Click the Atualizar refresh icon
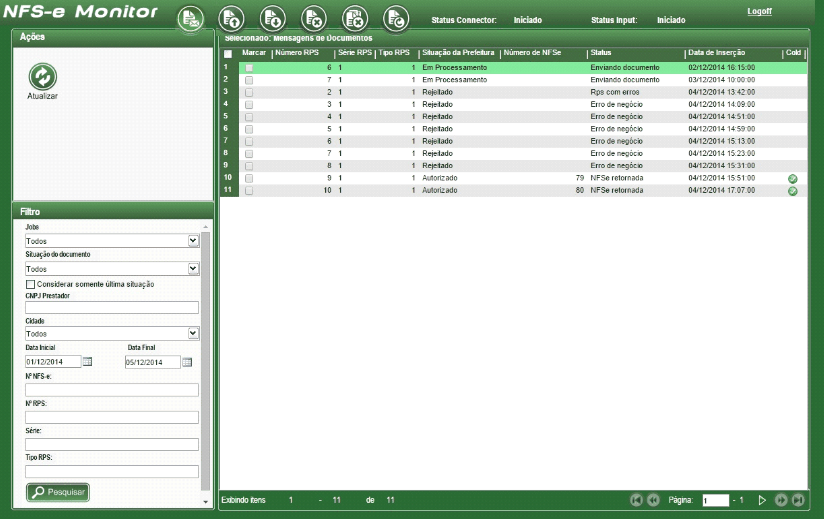Viewport: 824px width, 519px height. [x=43, y=76]
